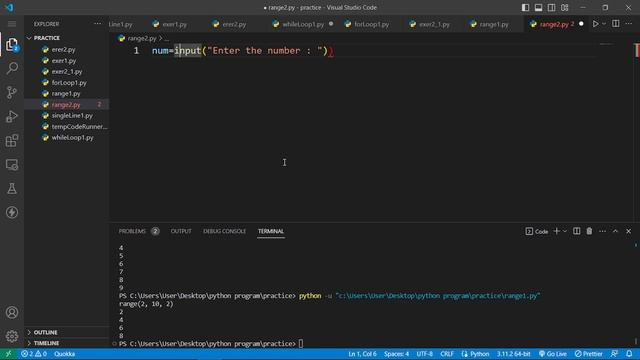Open the hamburger application menu
The height and width of the screenshot is (360, 640).
(x=12, y=24)
